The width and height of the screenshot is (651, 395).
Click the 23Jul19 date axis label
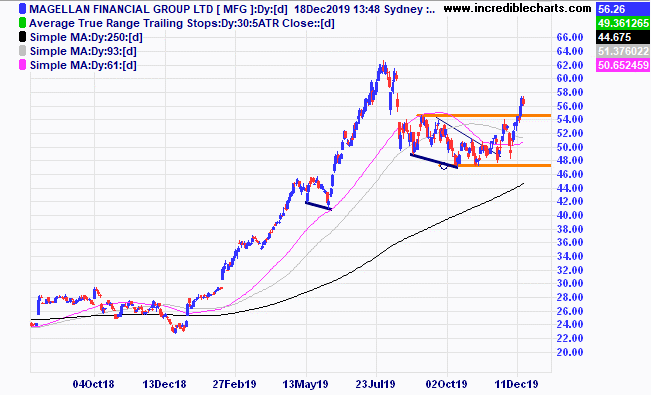375,384
